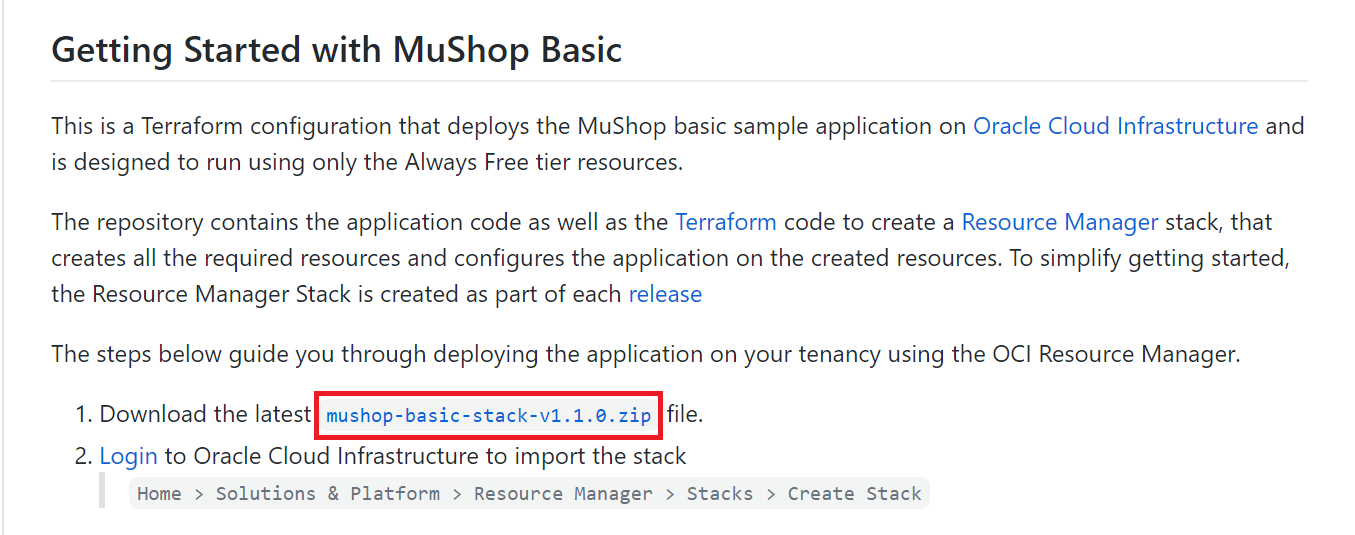Click the Home > Solutions & Platform breadcrumb code text
Screen dimensions: 1355x535
pos(529,493)
